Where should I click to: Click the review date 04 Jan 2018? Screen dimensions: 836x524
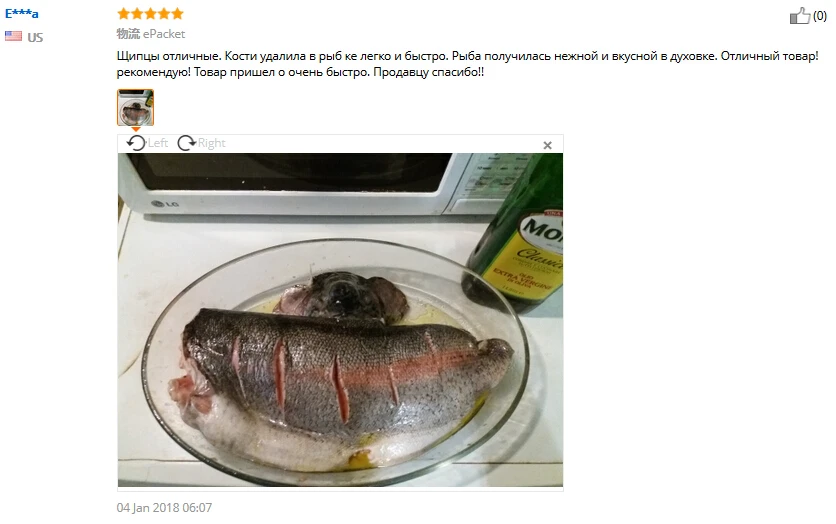point(164,507)
